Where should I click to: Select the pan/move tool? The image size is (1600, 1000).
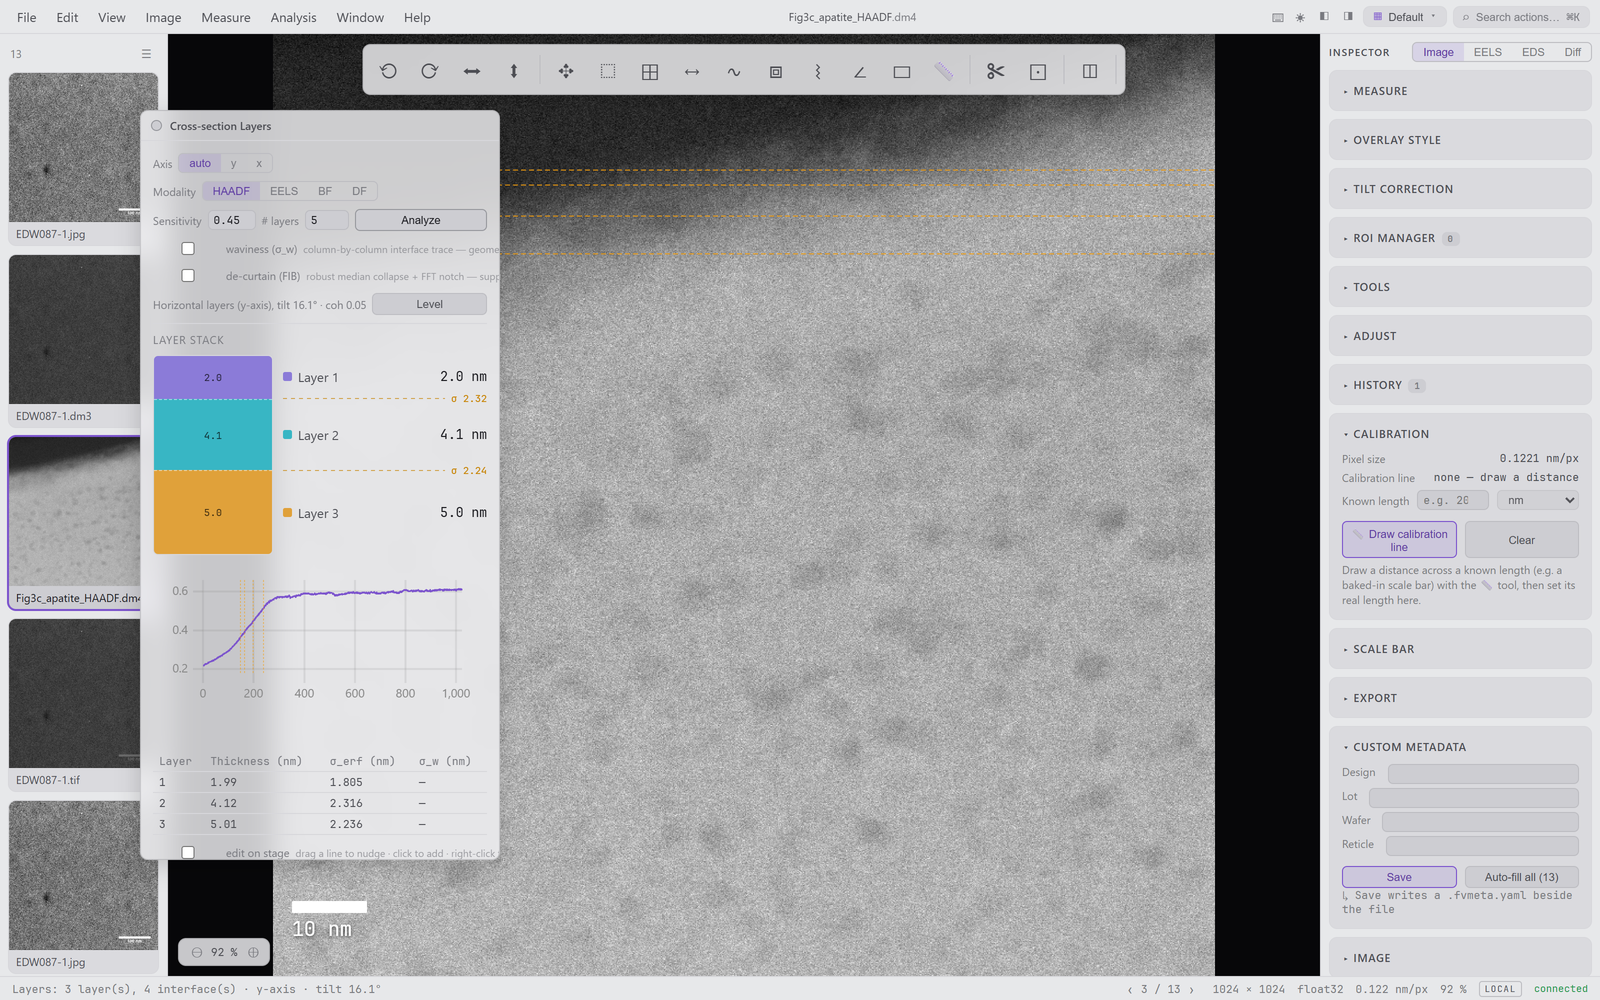click(x=566, y=71)
